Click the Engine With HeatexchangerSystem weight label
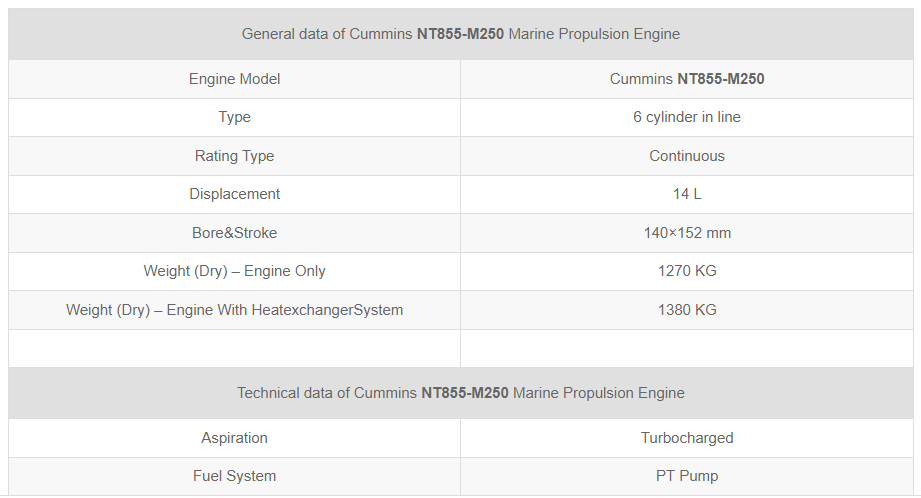The width and height of the screenshot is (921, 498). click(234, 310)
